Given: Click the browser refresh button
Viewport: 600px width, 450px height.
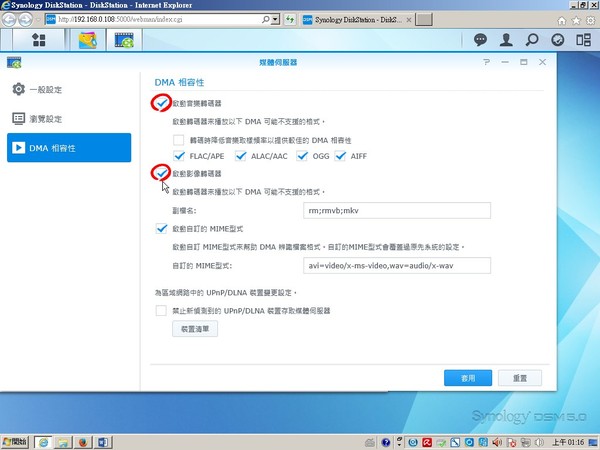Looking at the screenshot, I should 290,19.
